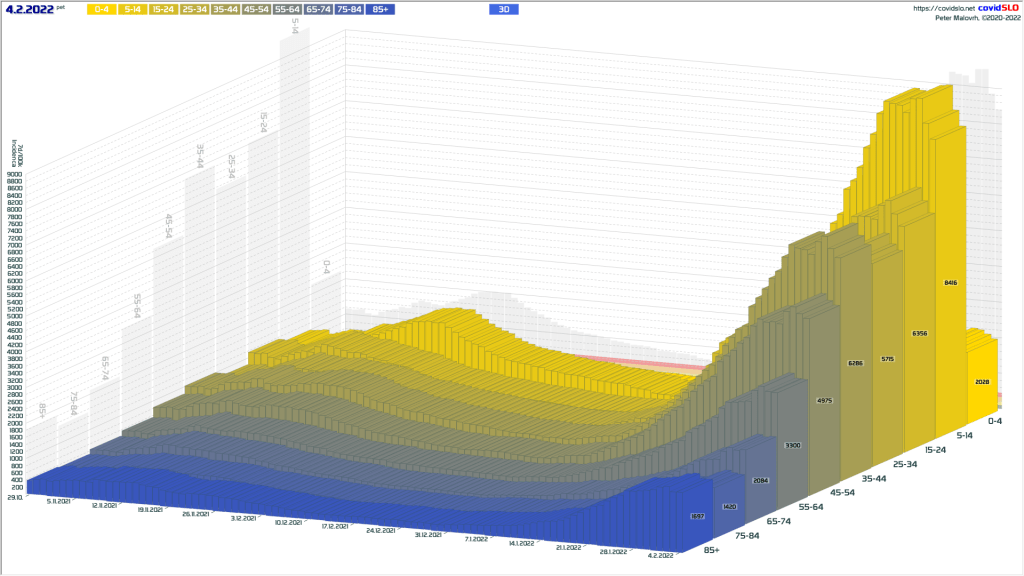Show or hide the 45-54 series

[257, 9]
